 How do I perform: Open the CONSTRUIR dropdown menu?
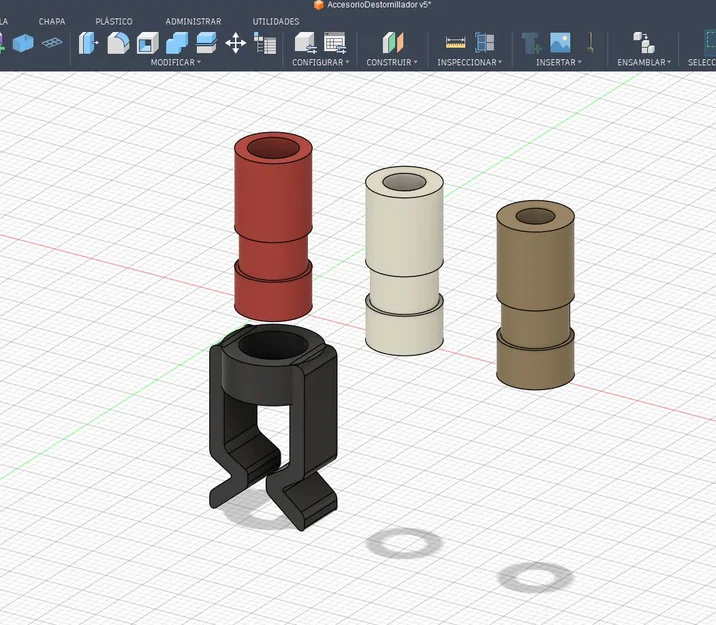[x=392, y=62]
